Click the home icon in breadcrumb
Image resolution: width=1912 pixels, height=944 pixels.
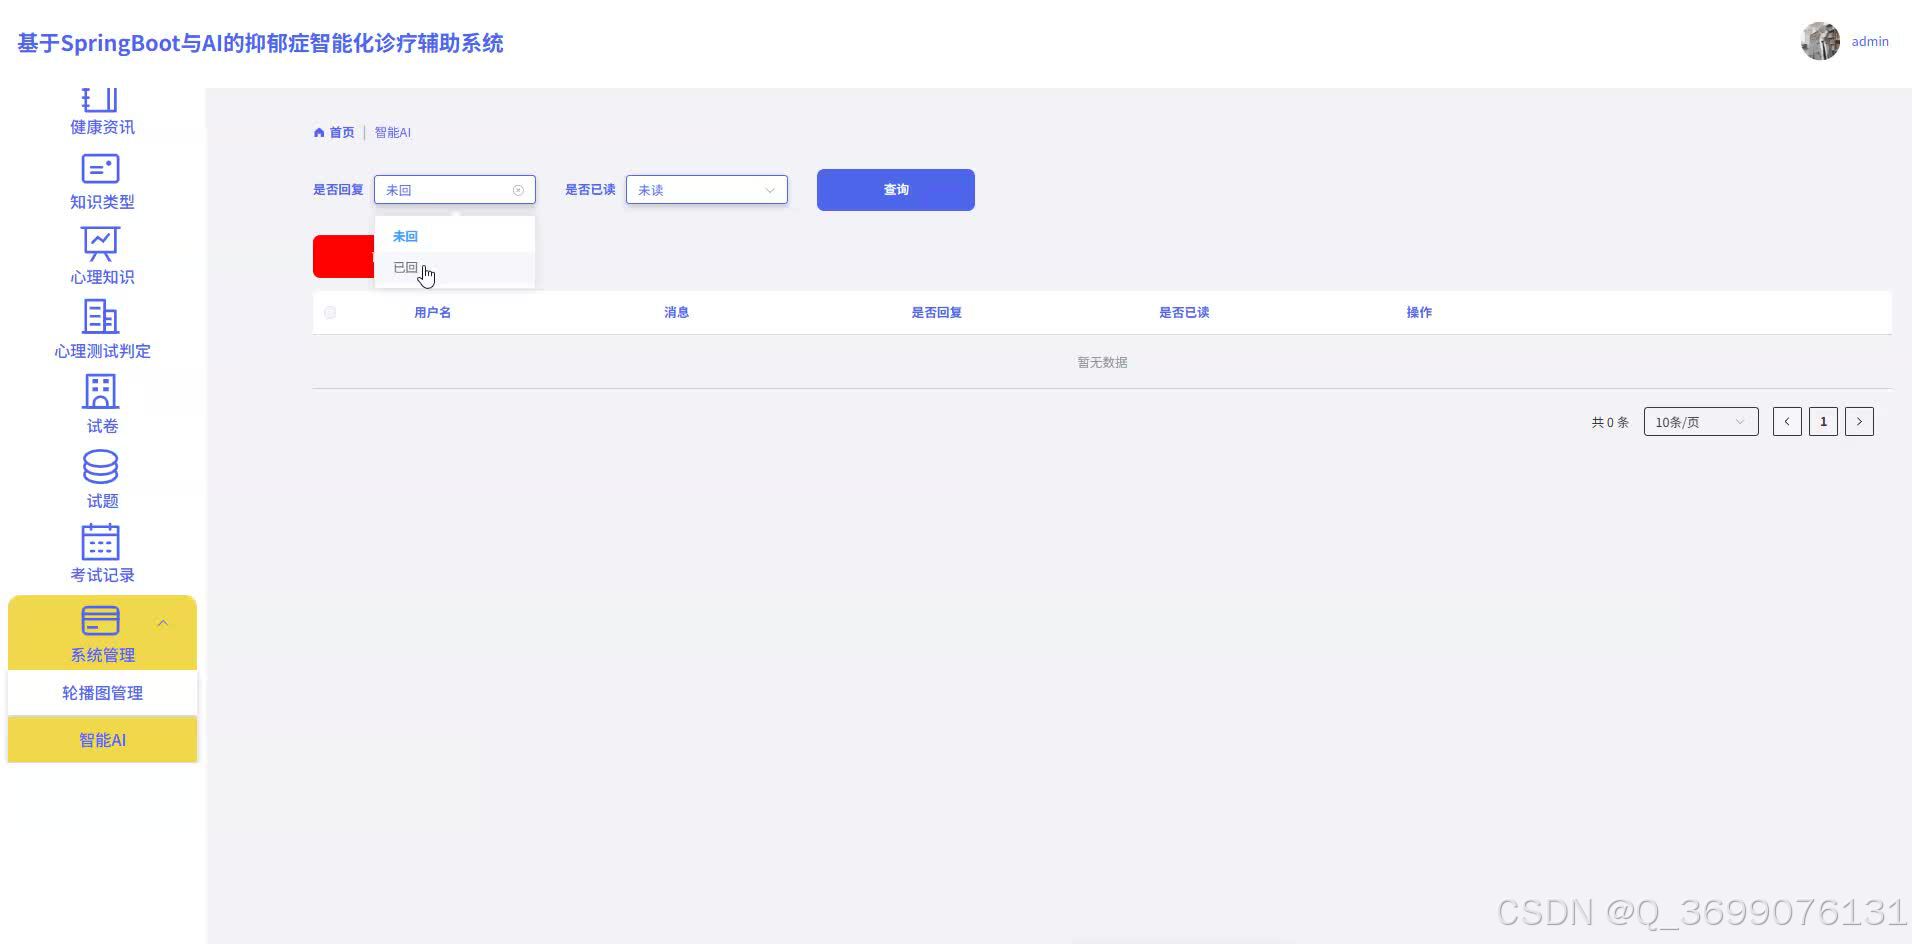coord(319,132)
